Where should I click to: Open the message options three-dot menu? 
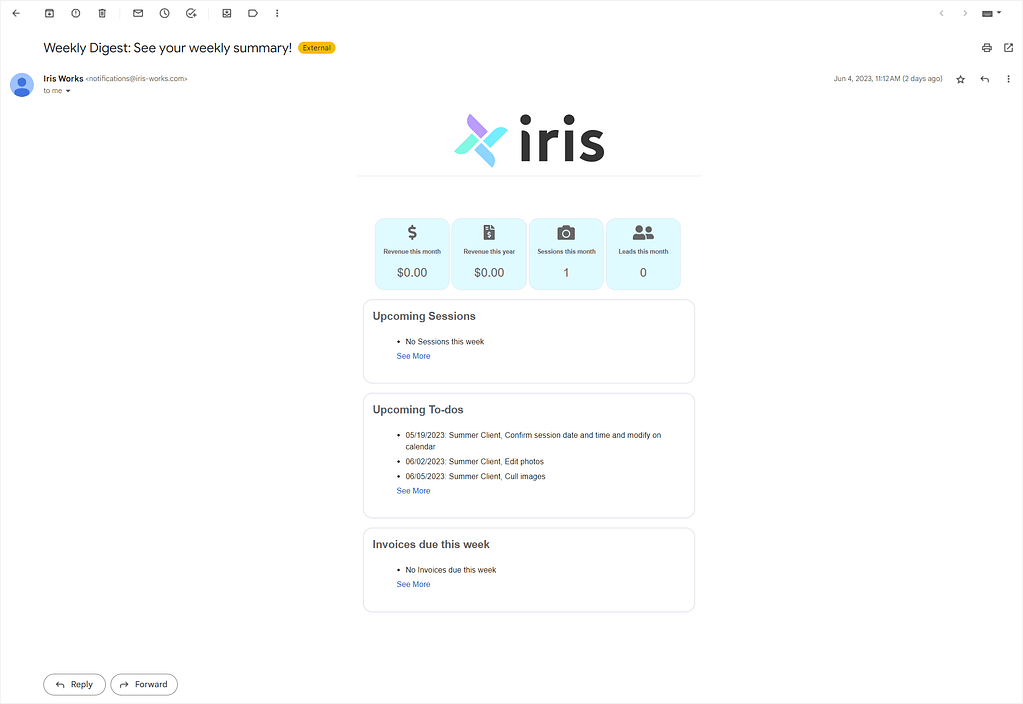tap(1008, 79)
